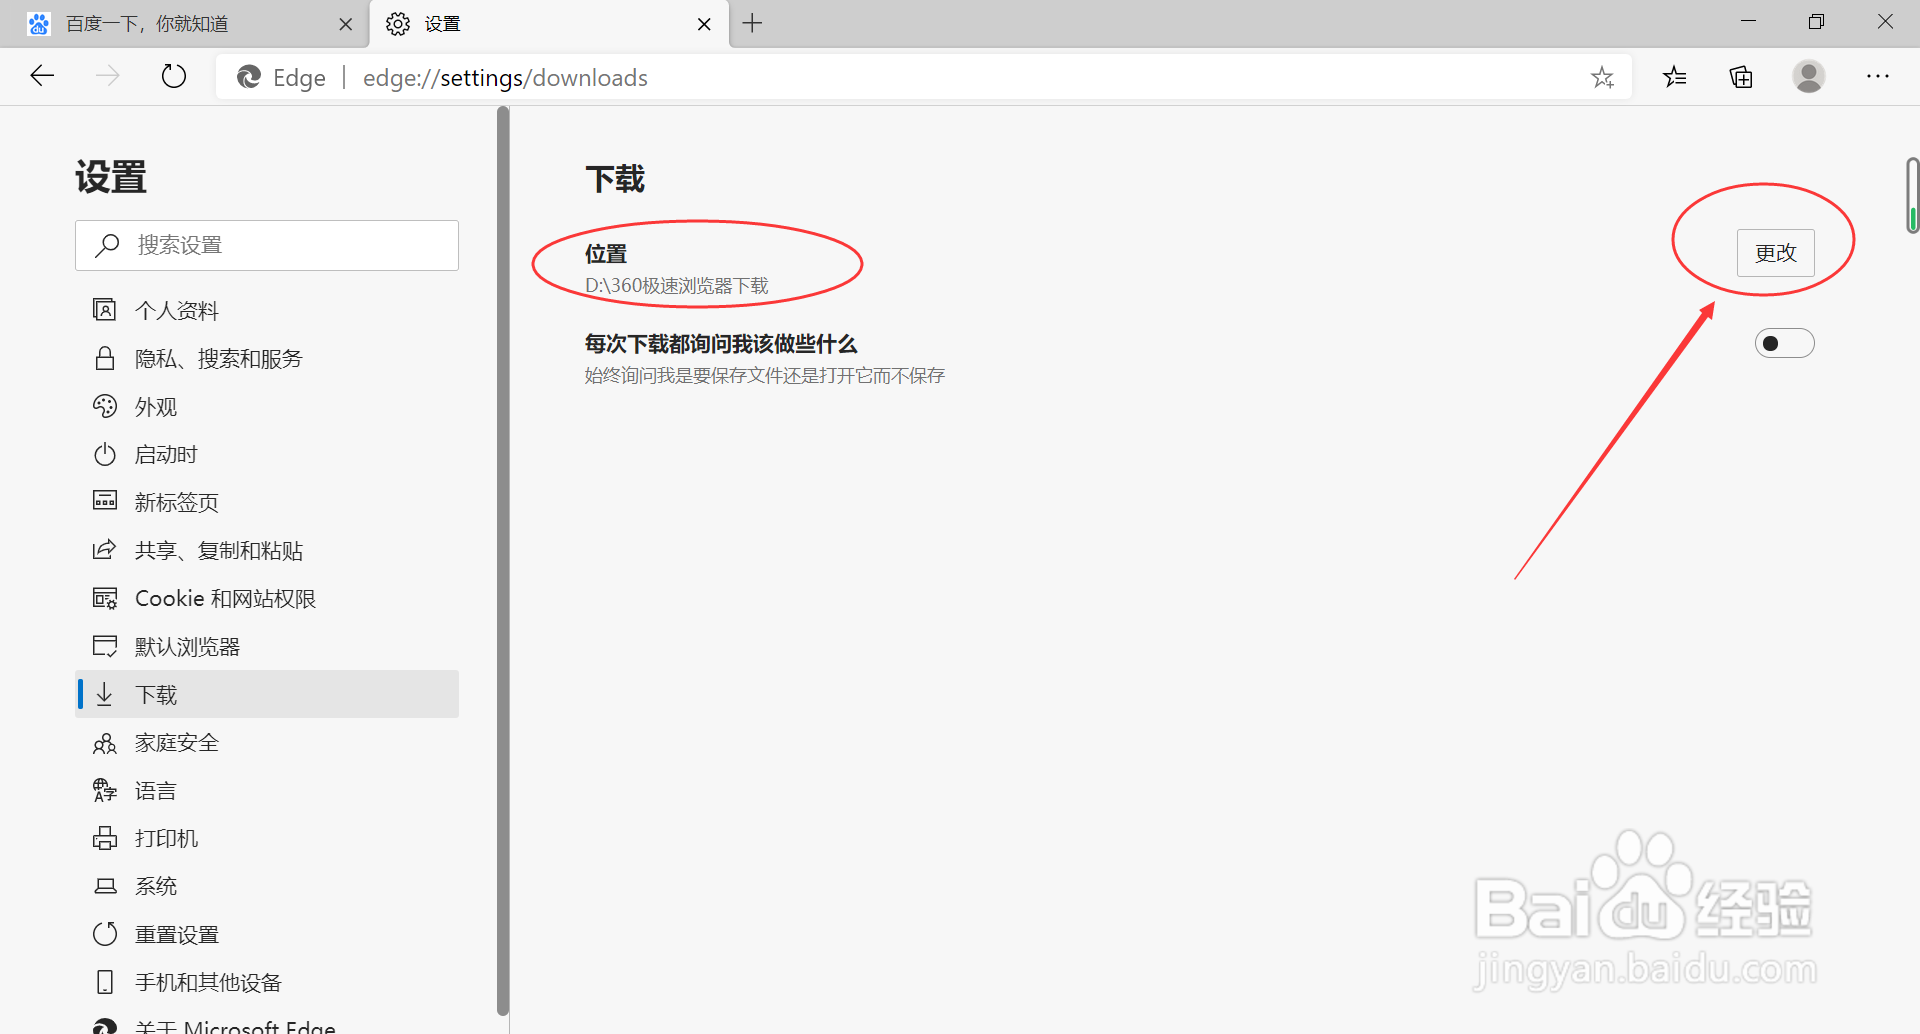This screenshot has height=1034, width=1920.
Task: Open the 系统 settings section
Action: click(156, 886)
